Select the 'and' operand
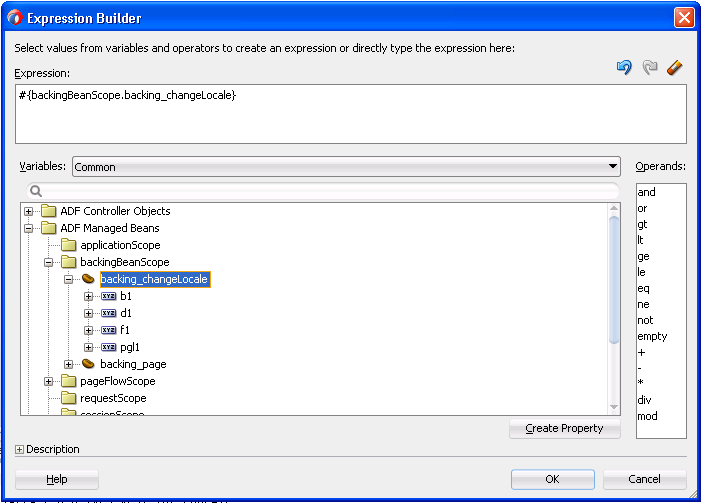701x503 pixels. 646,192
